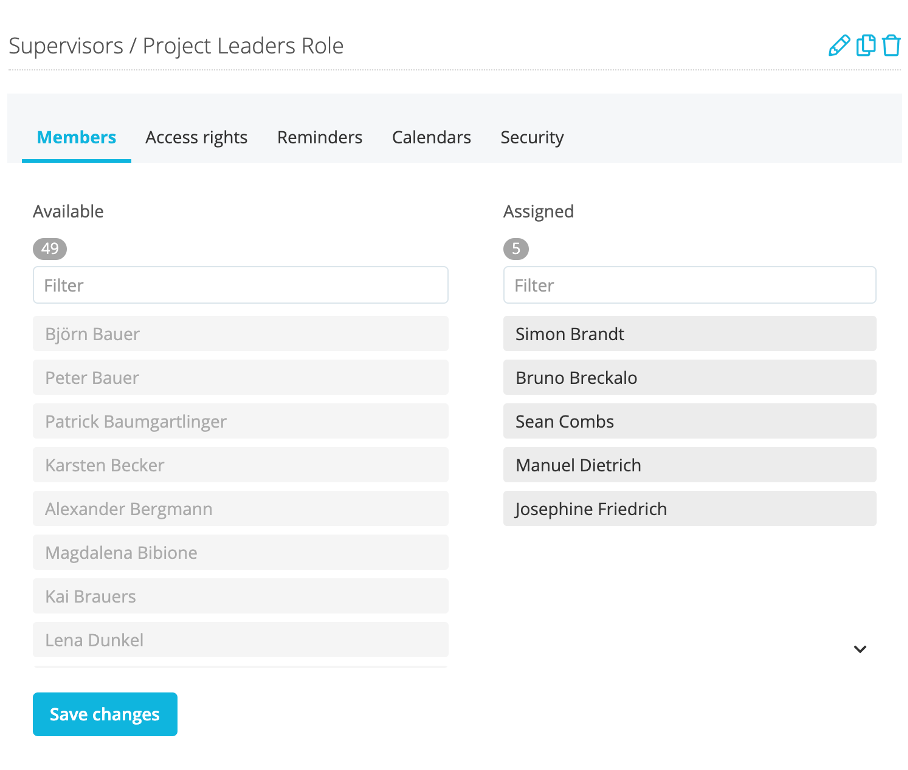
Task: Pick Magdalena Bibione in the Available list
Action: (240, 552)
